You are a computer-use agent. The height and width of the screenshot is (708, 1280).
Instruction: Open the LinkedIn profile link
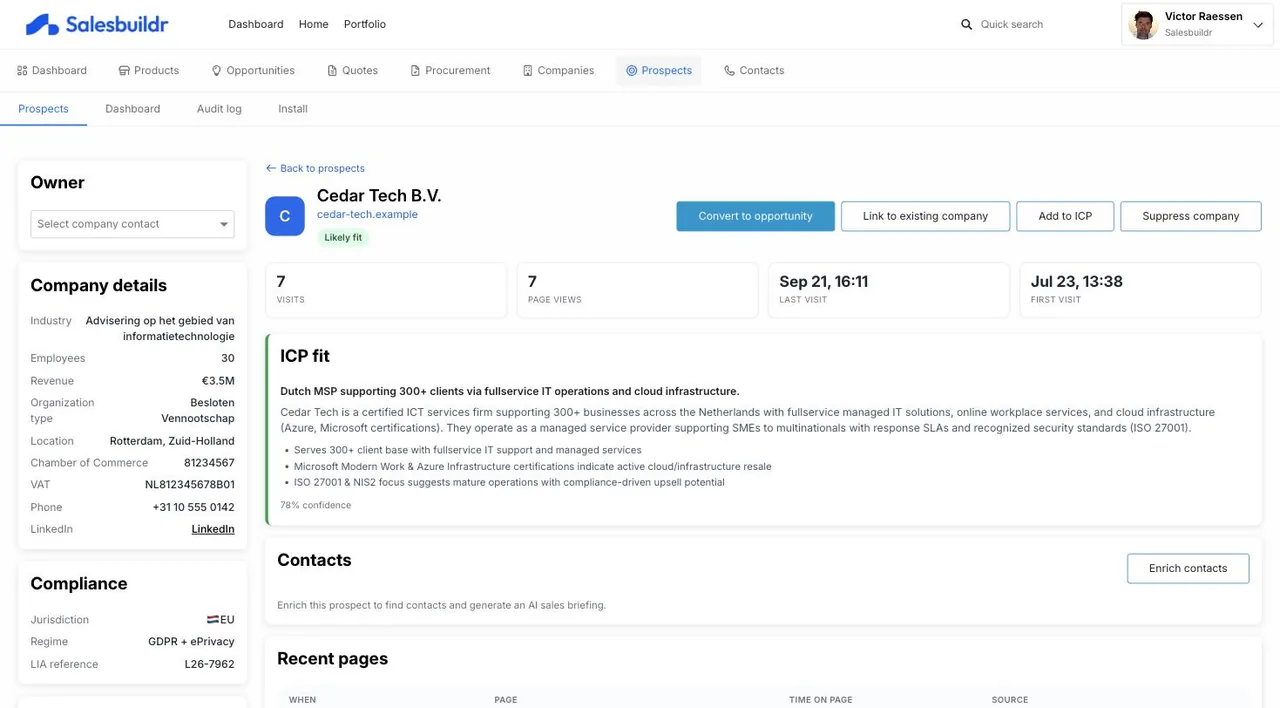213,529
